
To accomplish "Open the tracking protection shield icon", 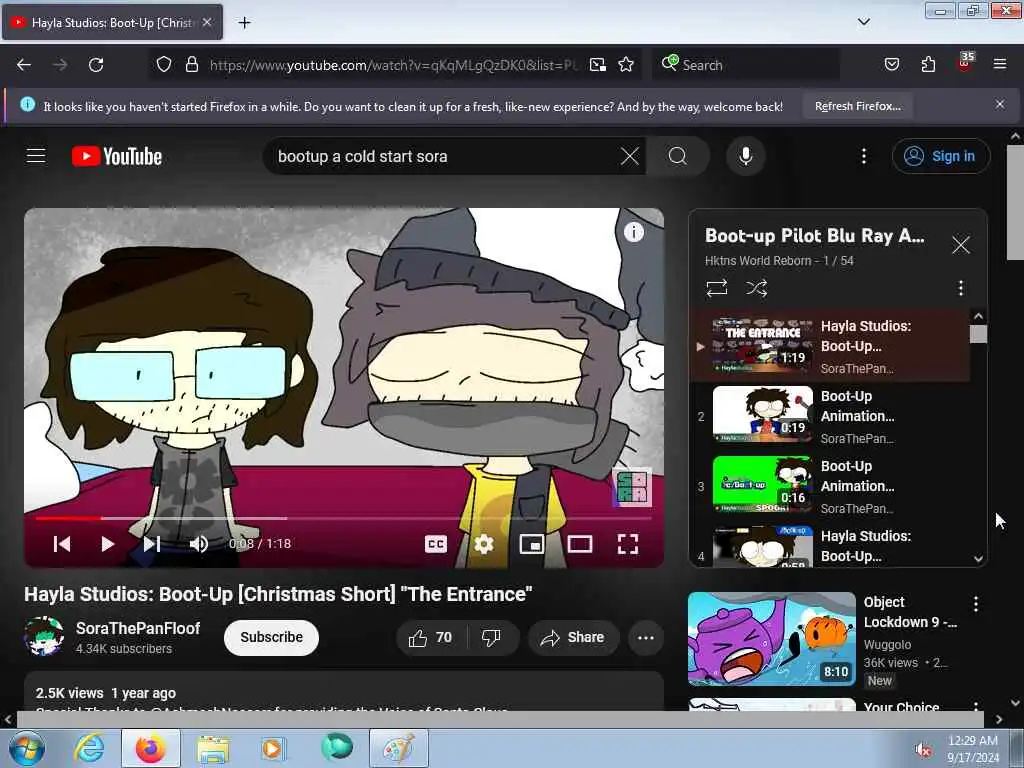I will (164, 65).
